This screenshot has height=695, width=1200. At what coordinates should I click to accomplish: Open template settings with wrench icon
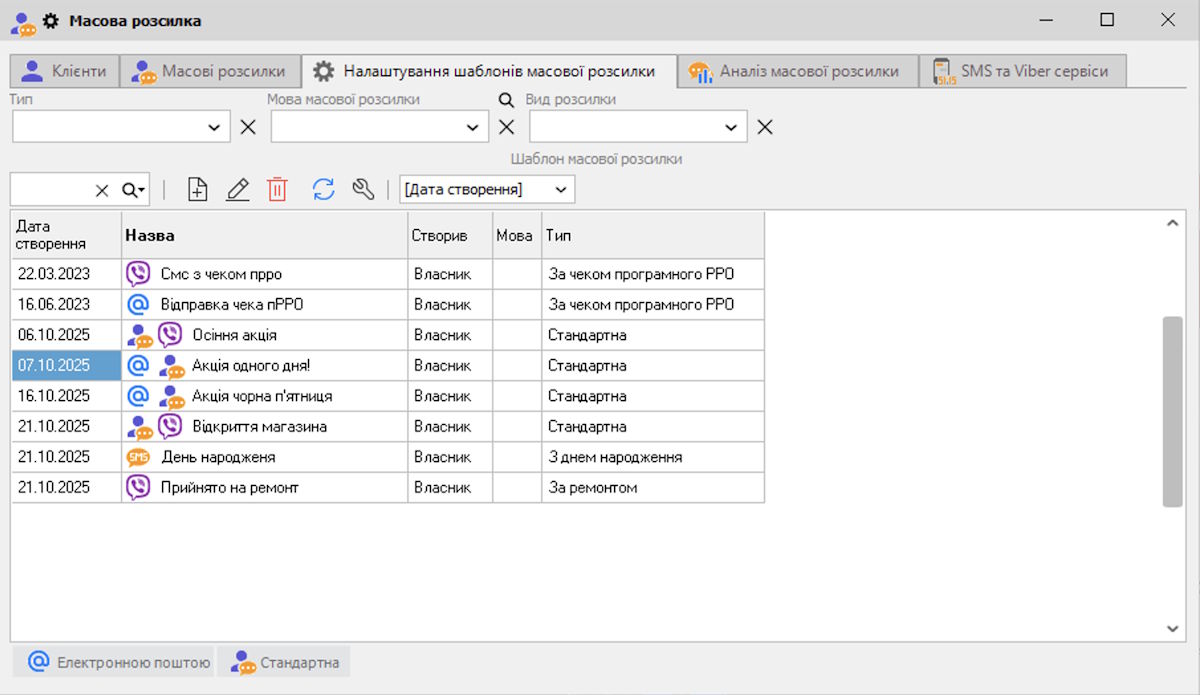click(x=362, y=189)
